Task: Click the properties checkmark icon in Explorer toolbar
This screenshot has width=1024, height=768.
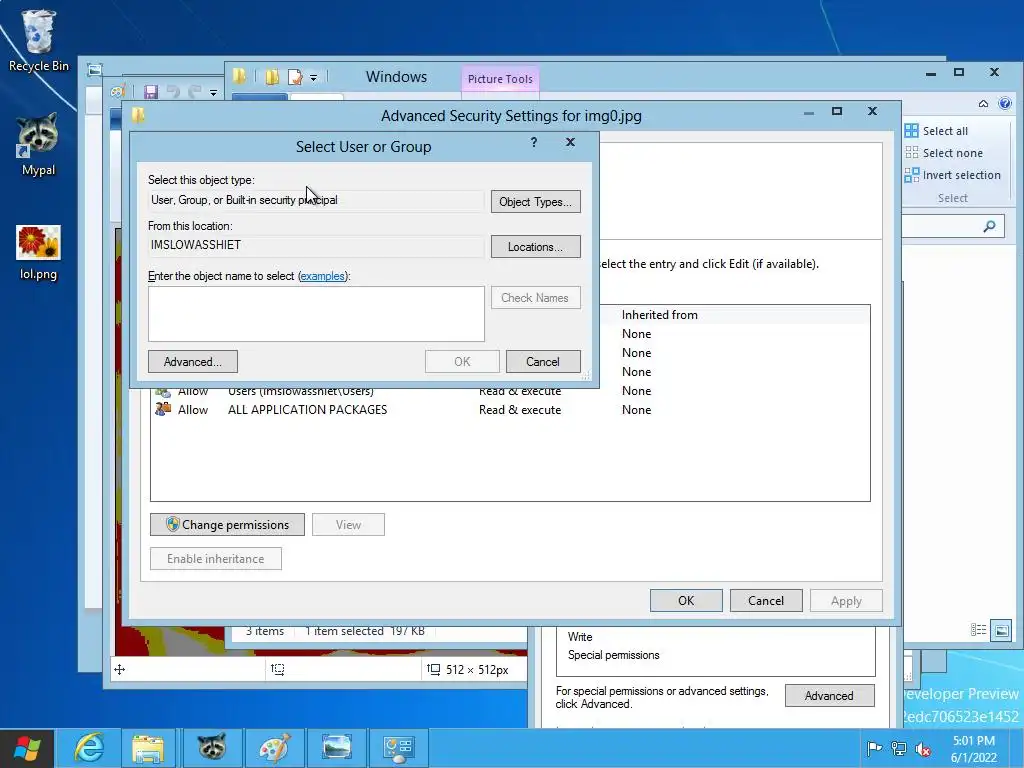Action: tap(295, 77)
